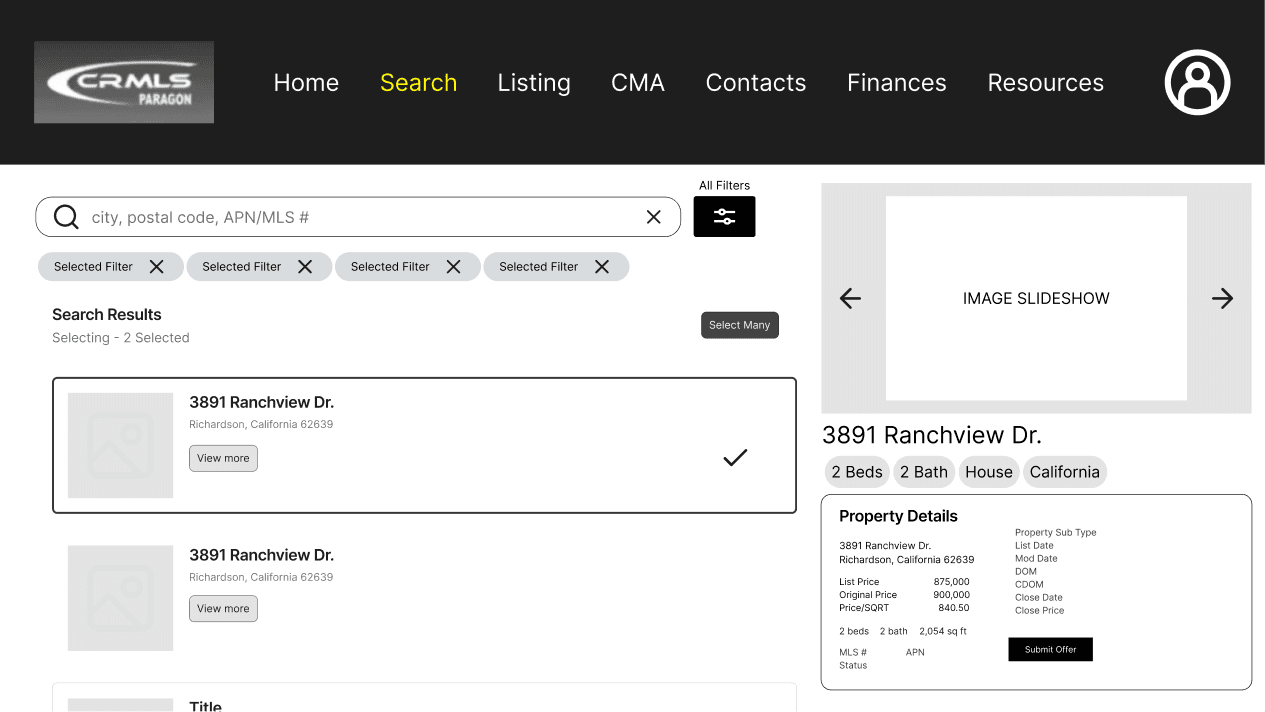Open the Listing menu
Screen dimensions: 1265x712
(534, 83)
